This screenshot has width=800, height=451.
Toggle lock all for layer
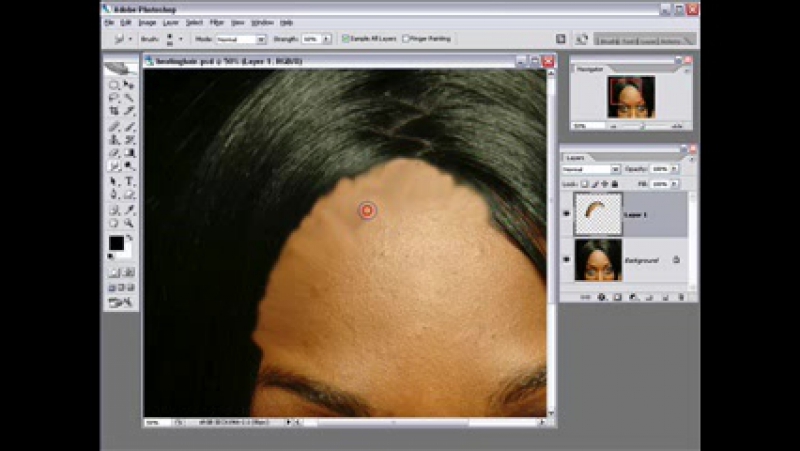coord(615,184)
